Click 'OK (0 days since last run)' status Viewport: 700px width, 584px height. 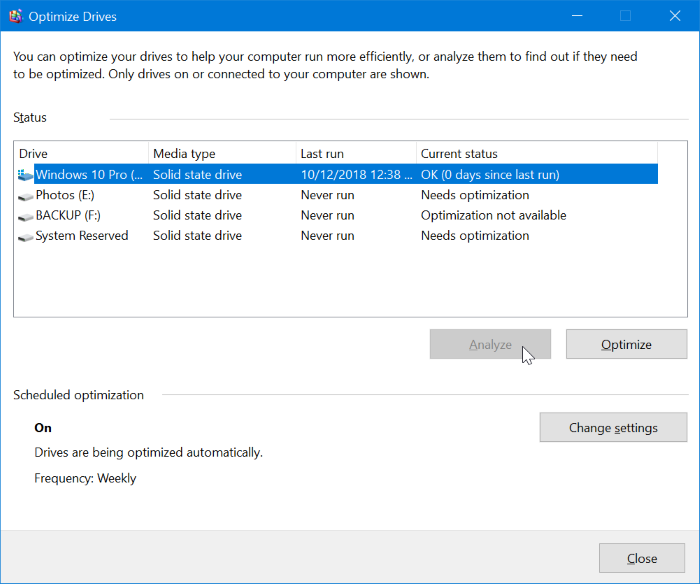(490, 175)
